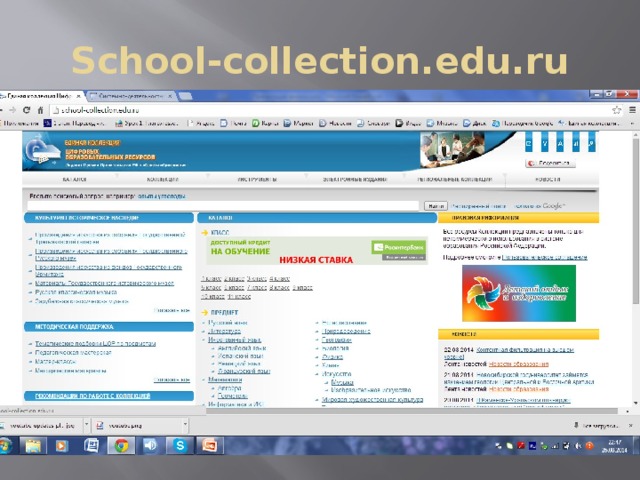640x480 pixels.
Task: Open the Музыка subject link
Action: (342, 383)
